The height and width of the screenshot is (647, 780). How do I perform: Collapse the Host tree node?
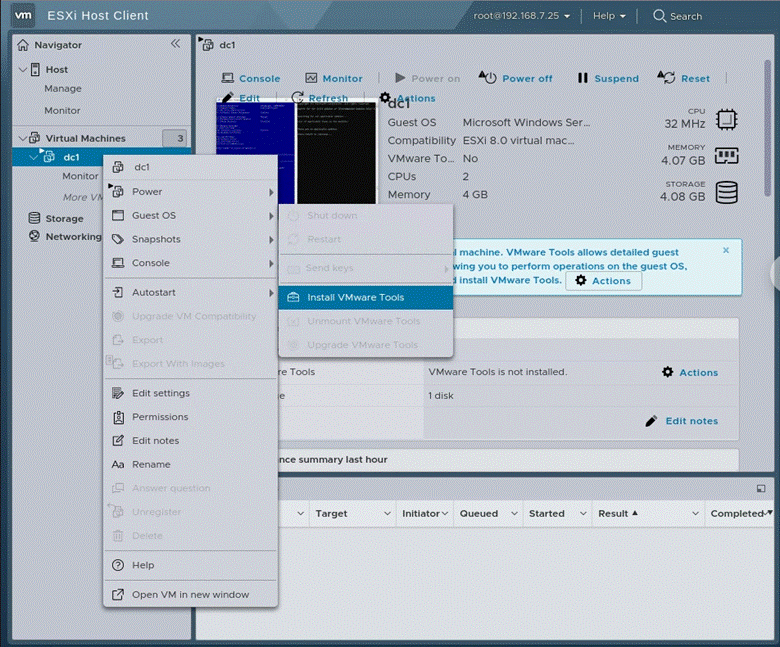click(22, 69)
